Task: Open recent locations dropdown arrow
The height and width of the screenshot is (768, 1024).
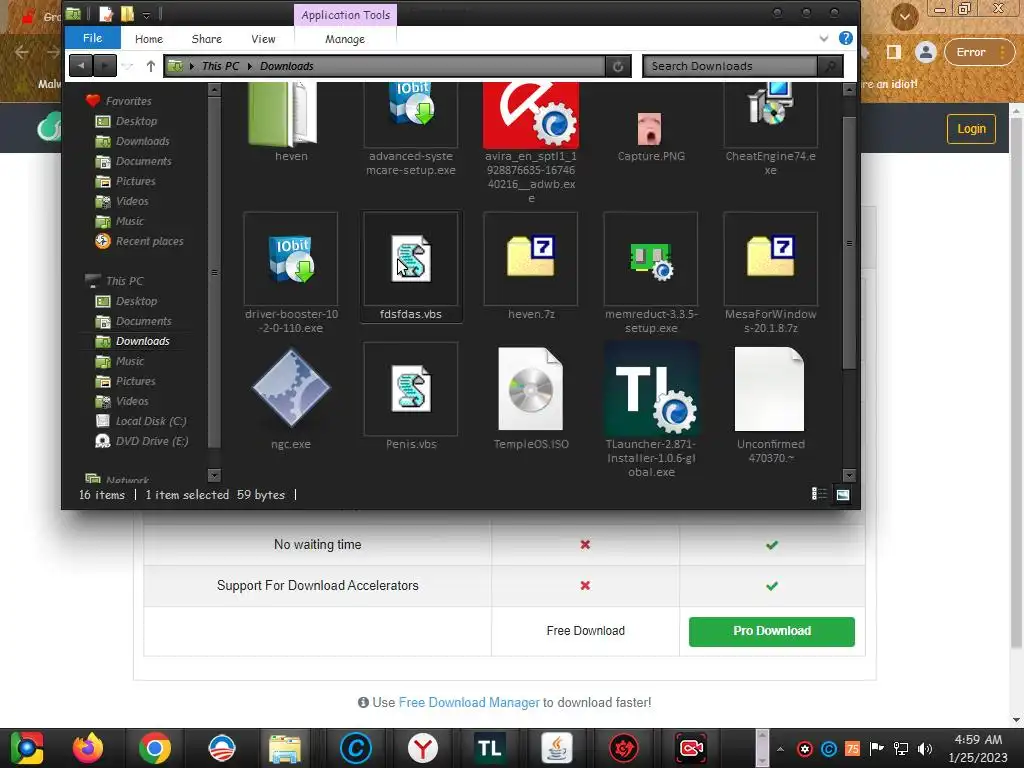Action: [128, 66]
